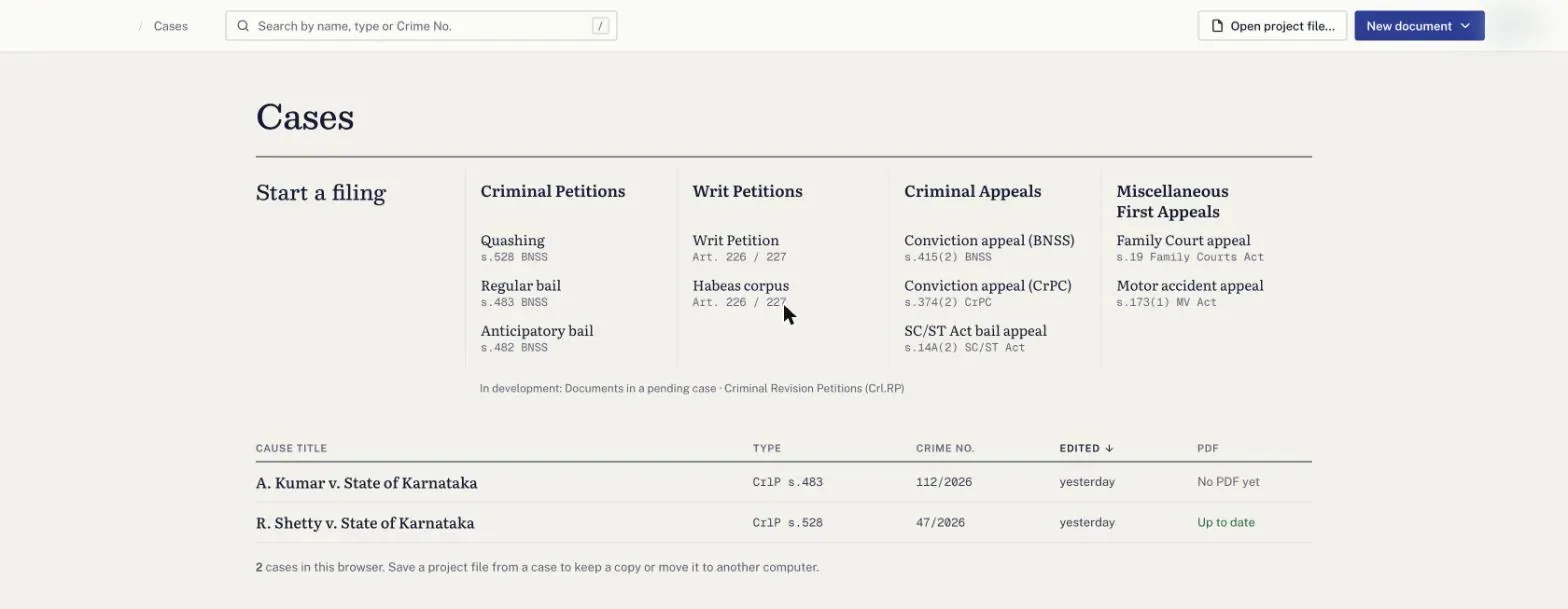
Task: Click yesterday in the R. Shetty row
Action: [1087, 522]
